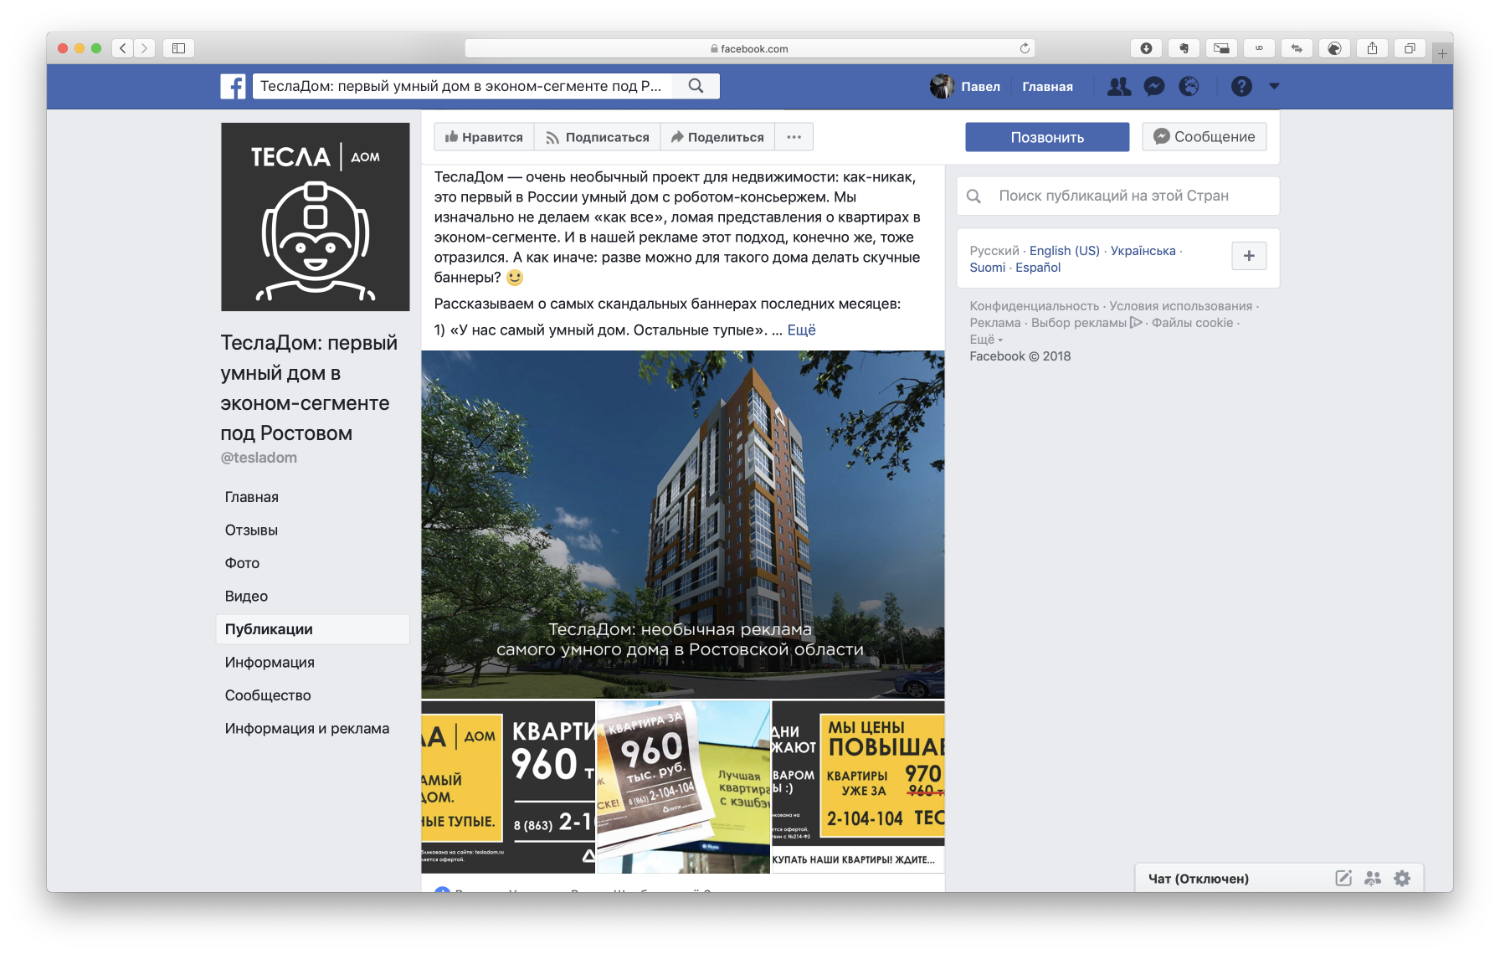Open Сообщество section

tap(268, 695)
